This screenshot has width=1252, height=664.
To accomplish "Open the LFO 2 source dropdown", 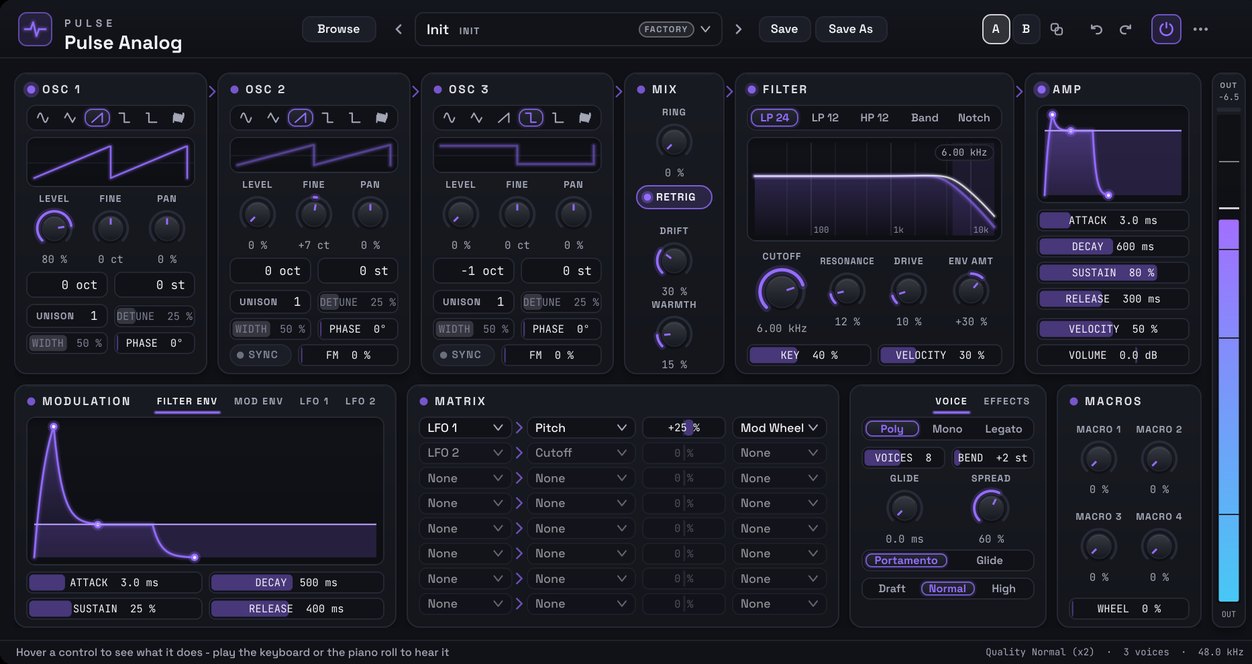I will (465, 453).
